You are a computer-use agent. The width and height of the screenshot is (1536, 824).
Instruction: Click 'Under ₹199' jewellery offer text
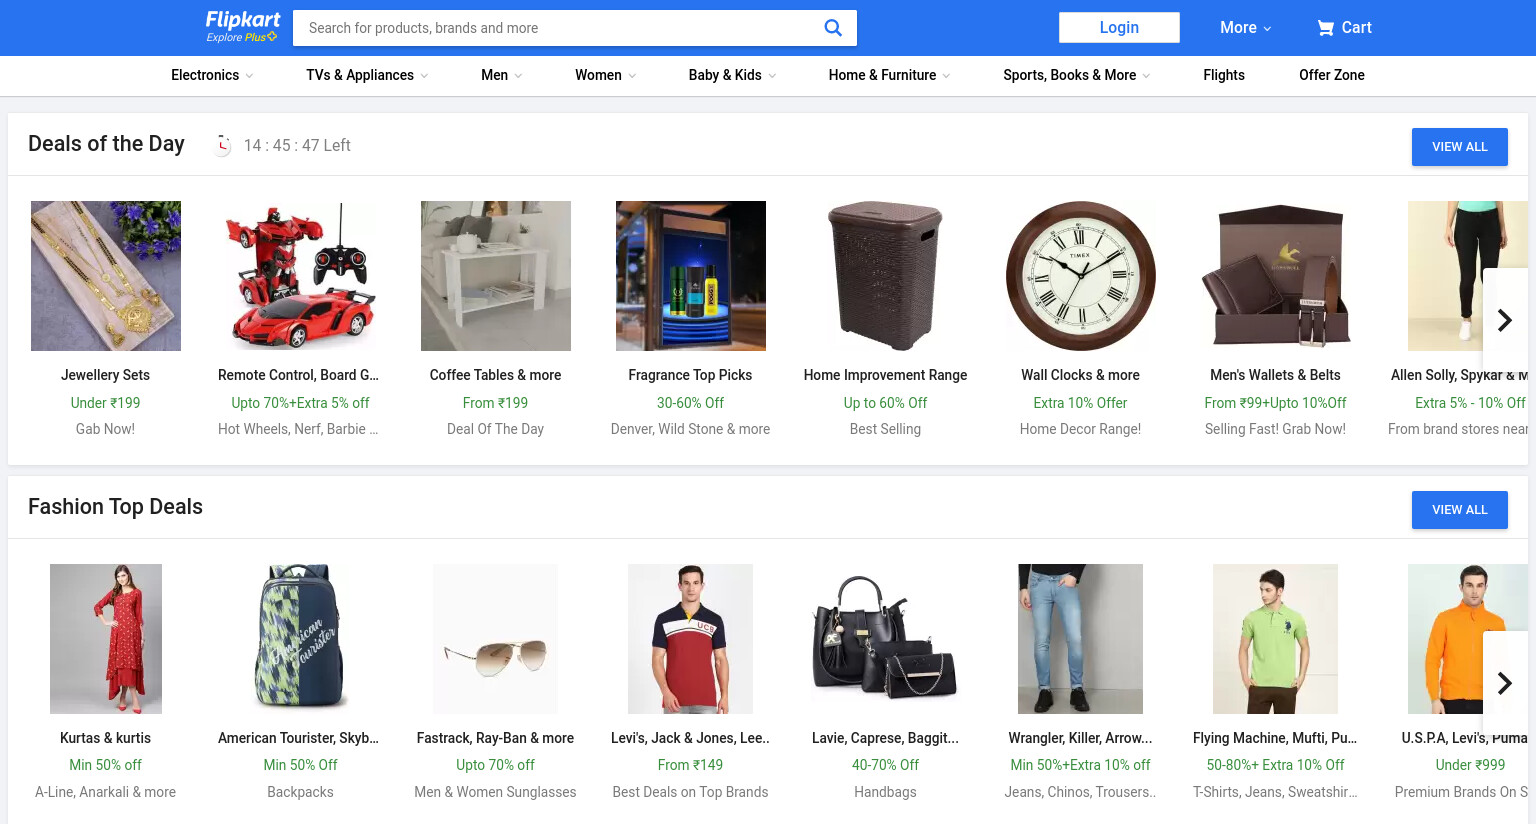106,403
